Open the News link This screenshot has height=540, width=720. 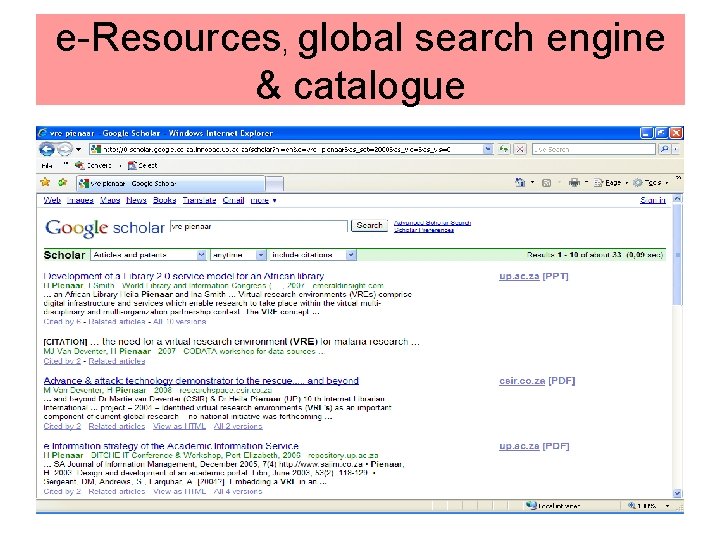pos(136,200)
